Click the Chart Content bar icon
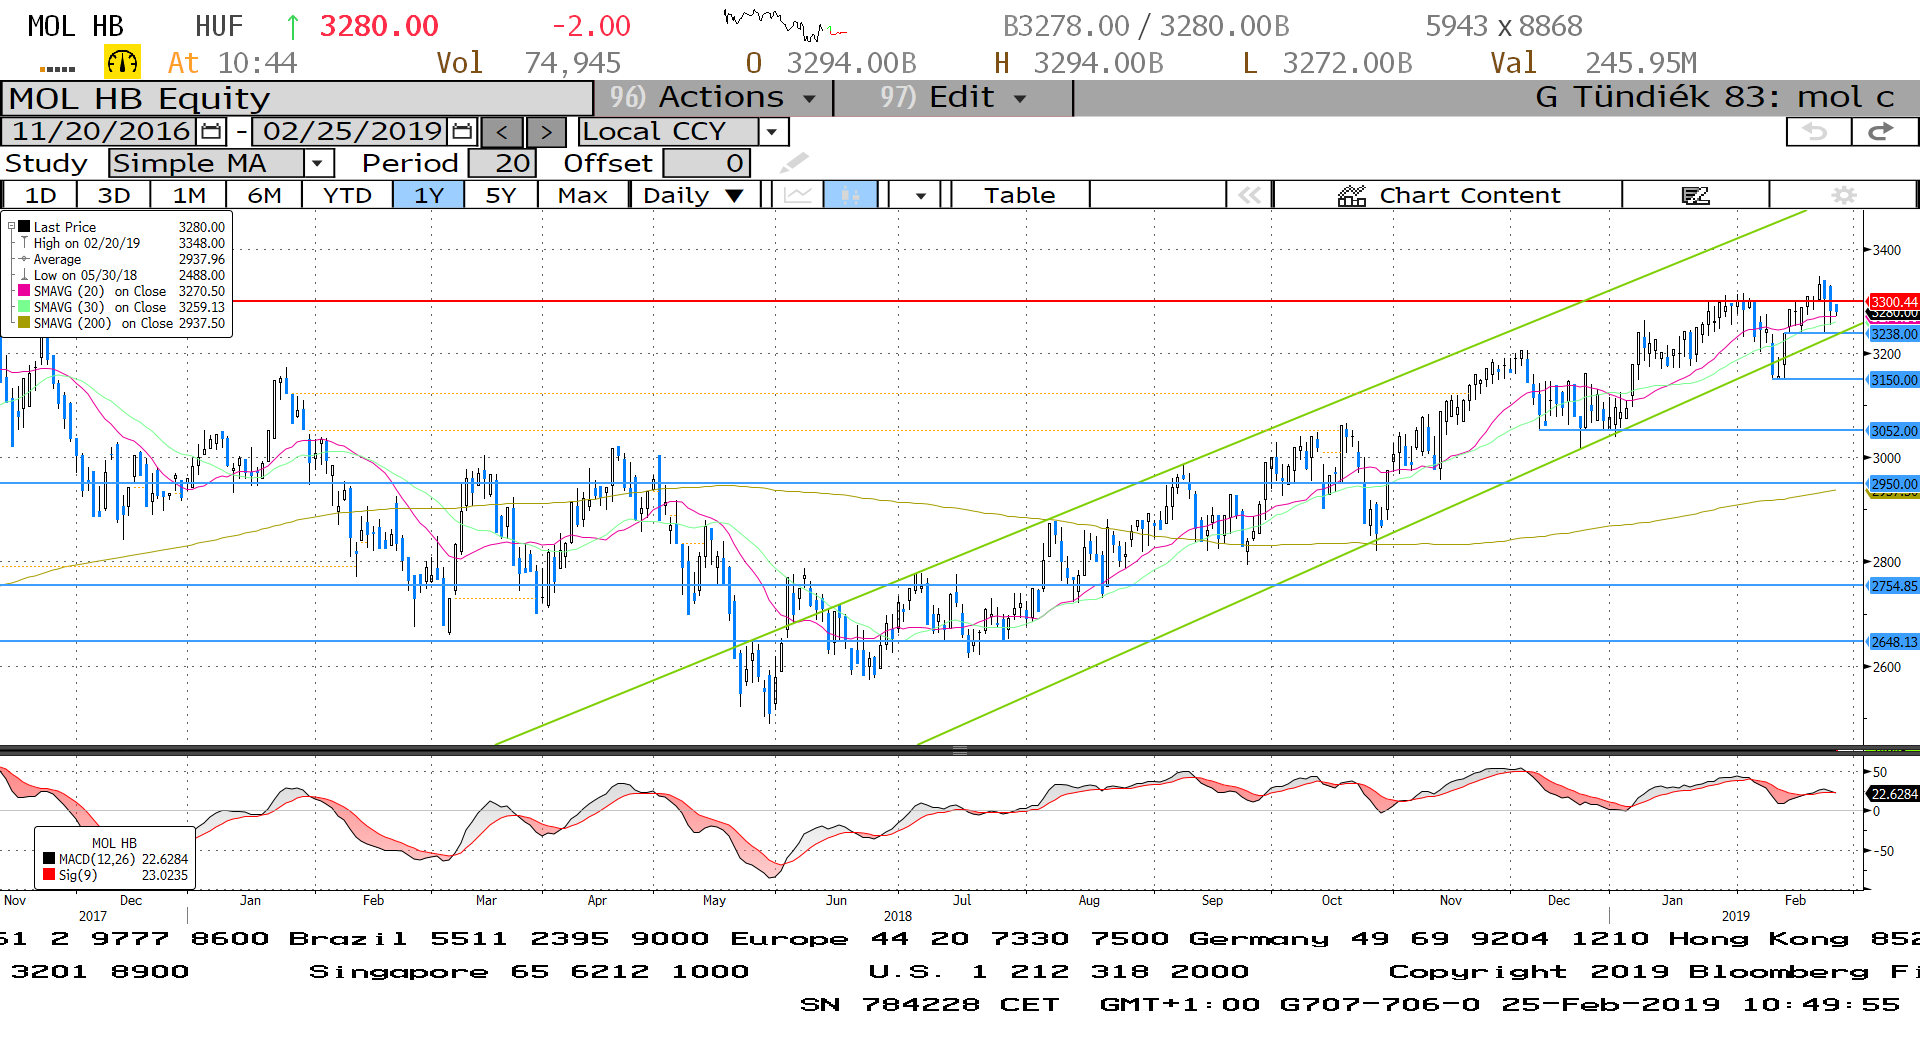 (1352, 196)
